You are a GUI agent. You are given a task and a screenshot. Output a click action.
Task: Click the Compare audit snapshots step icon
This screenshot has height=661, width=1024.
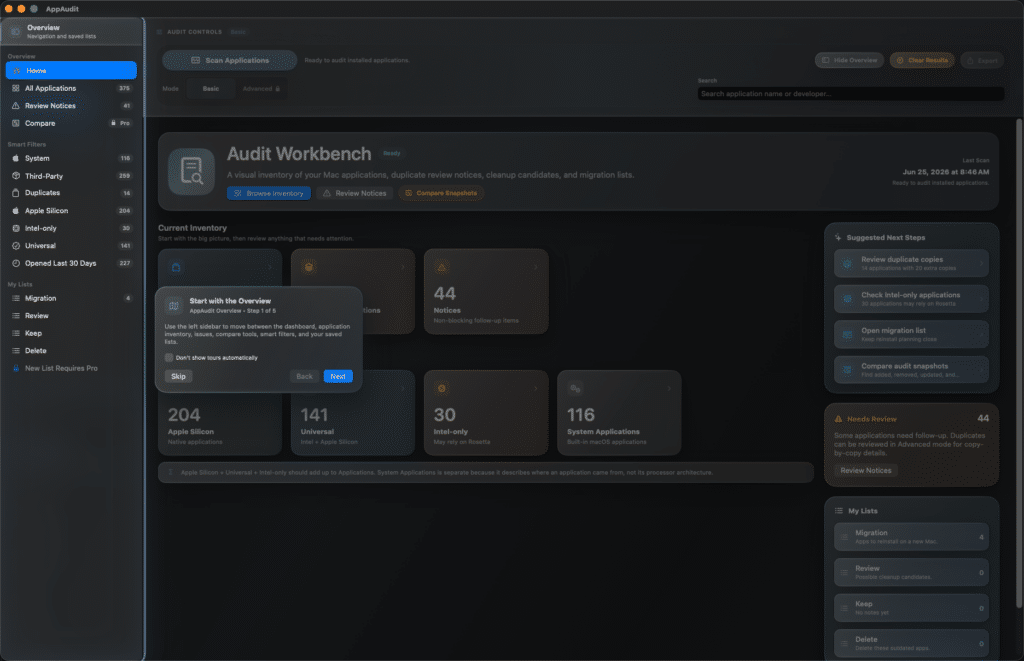point(847,370)
